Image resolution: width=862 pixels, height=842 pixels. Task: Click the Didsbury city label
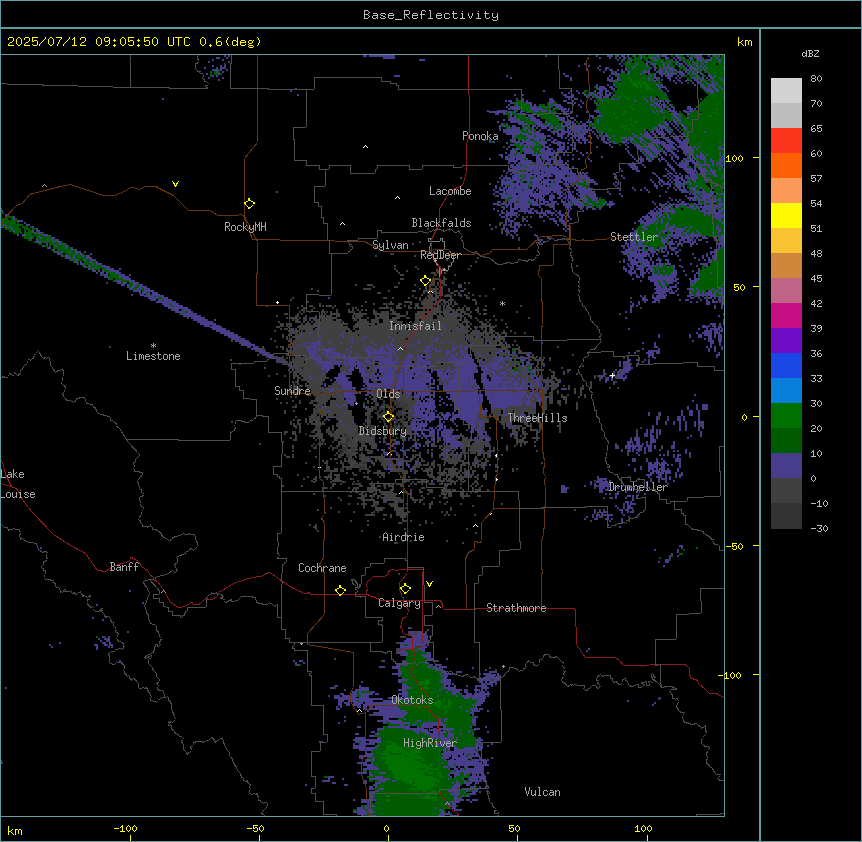pos(383,431)
